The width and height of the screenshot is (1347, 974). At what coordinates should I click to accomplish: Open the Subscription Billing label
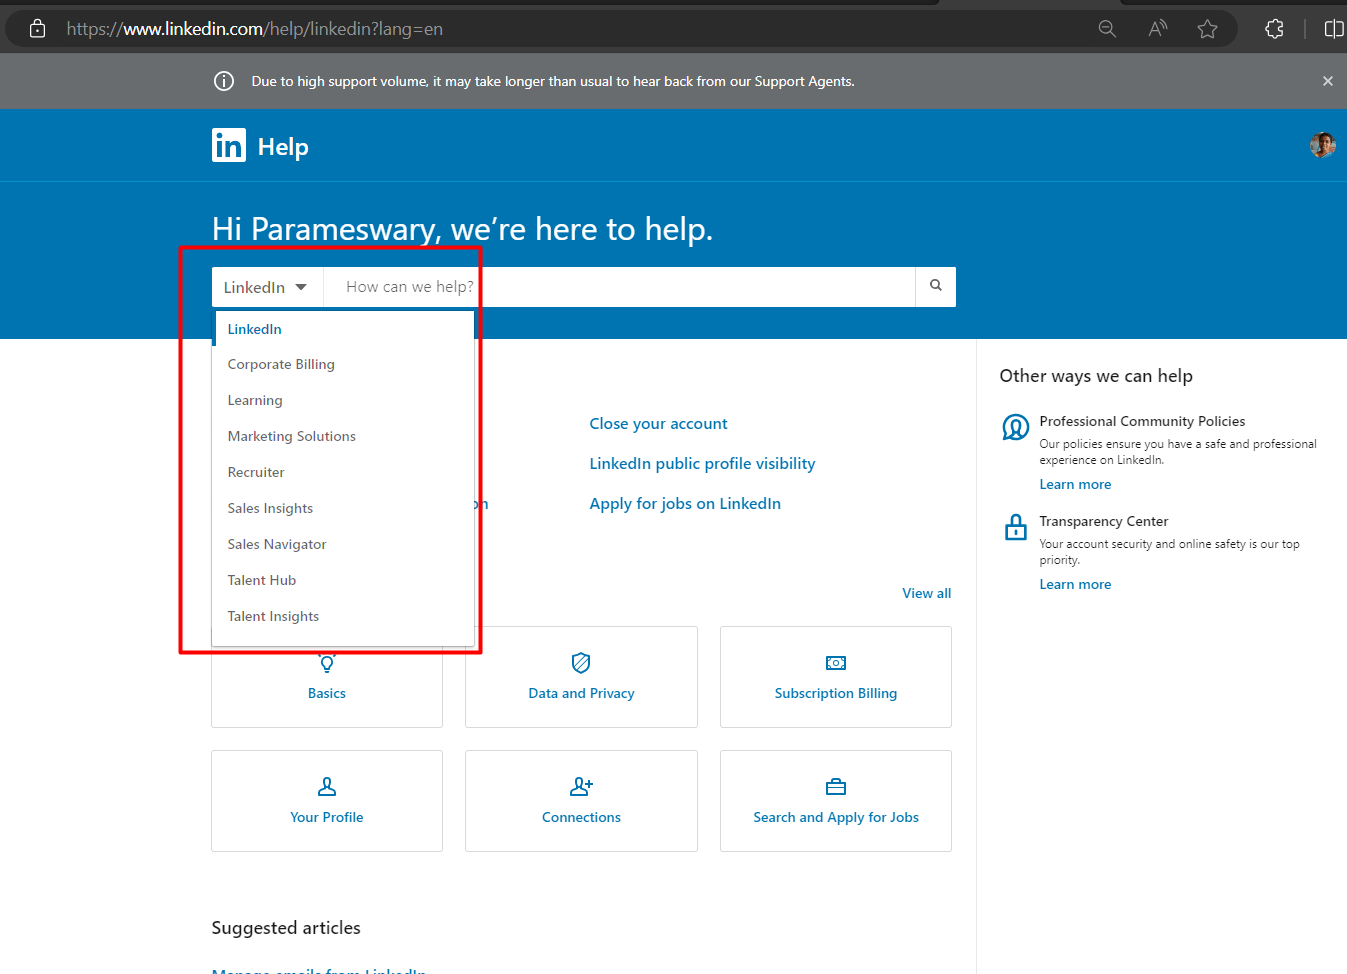tap(836, 693)
